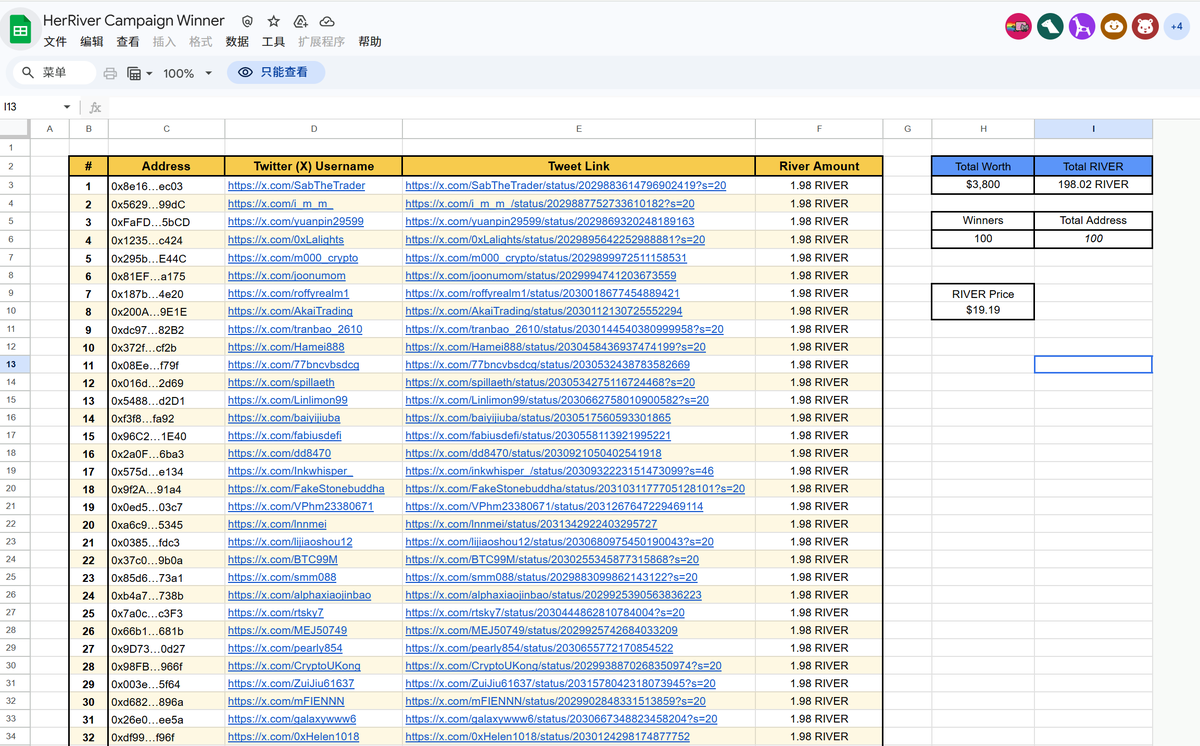The height and width of the screenshot is (746, 1200).
Task: Click the 只能查看 view-only button
Action: pos(276,72)
